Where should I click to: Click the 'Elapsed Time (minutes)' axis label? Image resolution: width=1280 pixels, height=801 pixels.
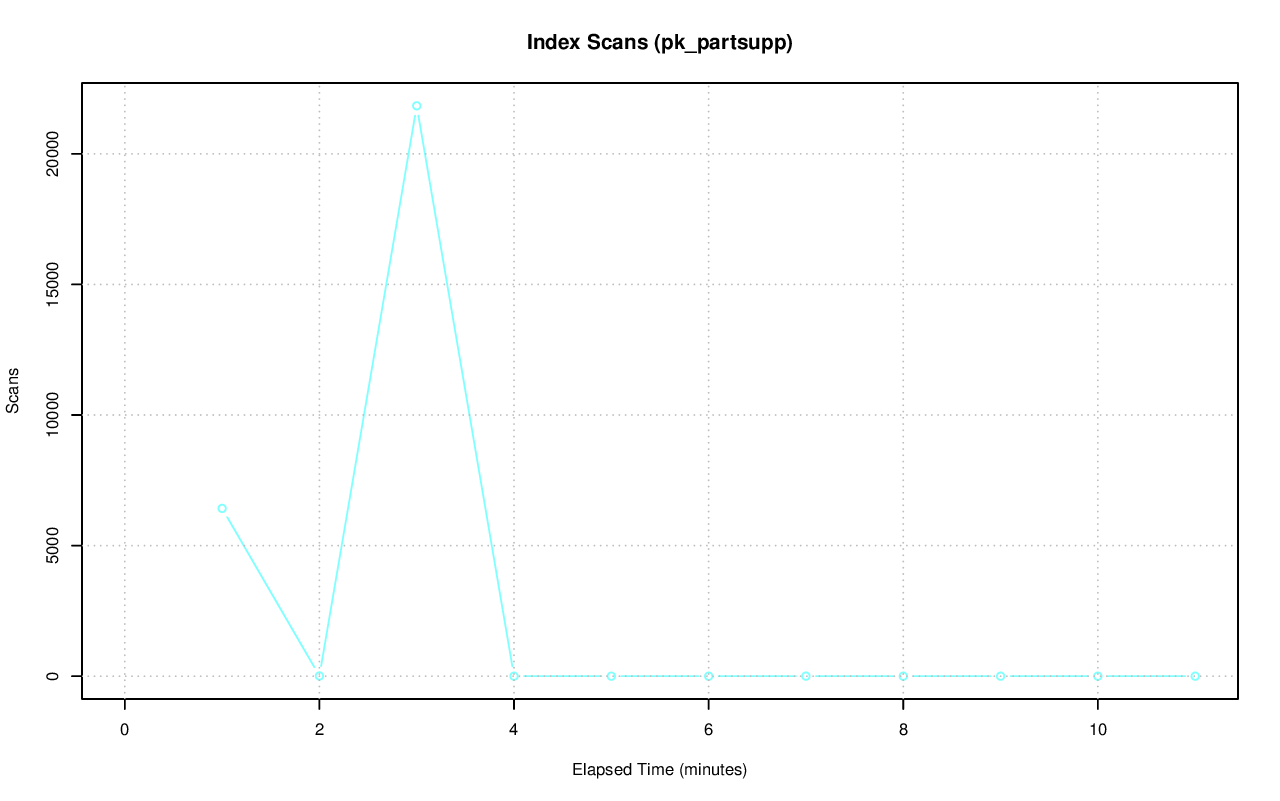659,770
